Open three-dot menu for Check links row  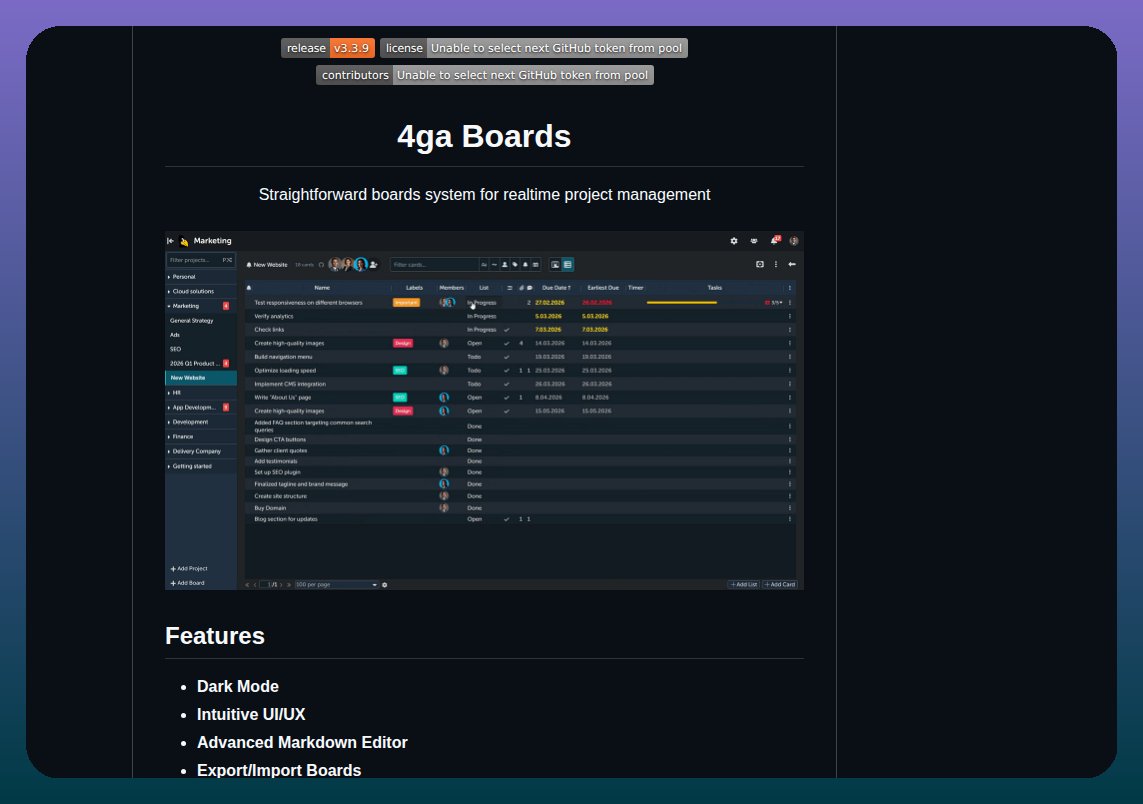(x=789, y=329)
